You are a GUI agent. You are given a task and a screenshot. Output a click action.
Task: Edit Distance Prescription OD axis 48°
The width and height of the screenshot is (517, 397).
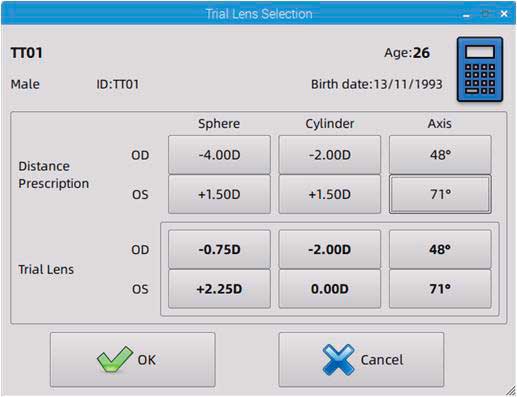click(x=440, y=155)
